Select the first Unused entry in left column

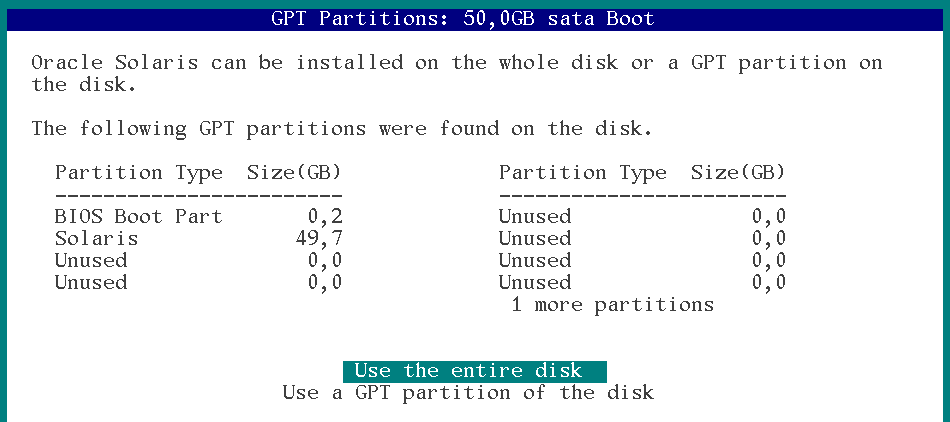(91, 260)
